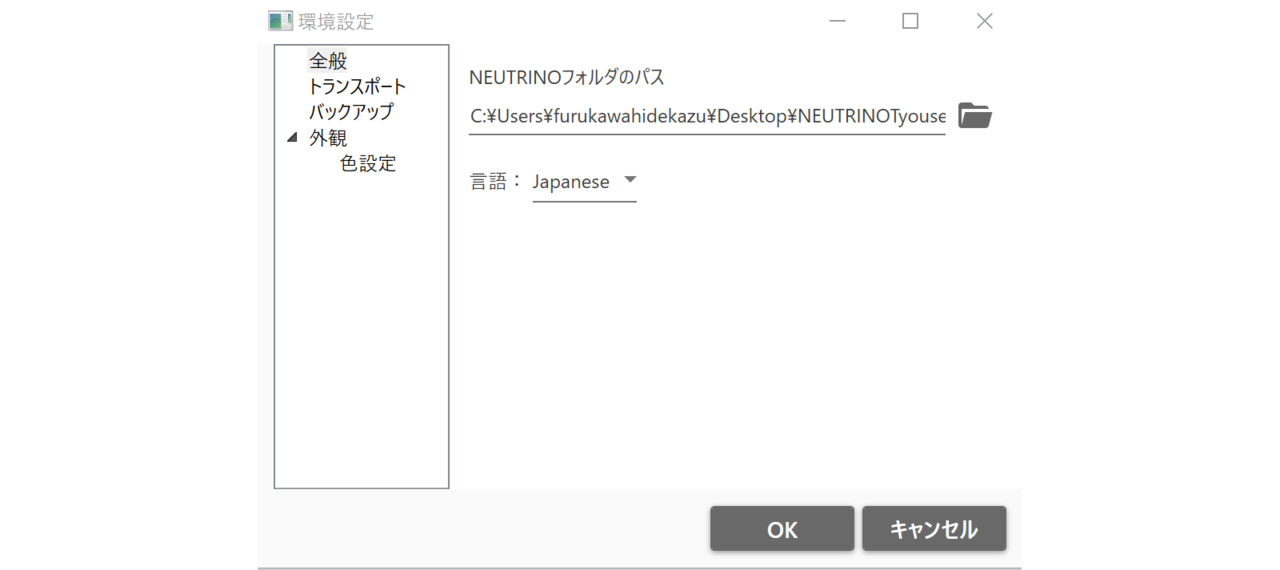Click the 言語 label text

[x=496, y=182]
